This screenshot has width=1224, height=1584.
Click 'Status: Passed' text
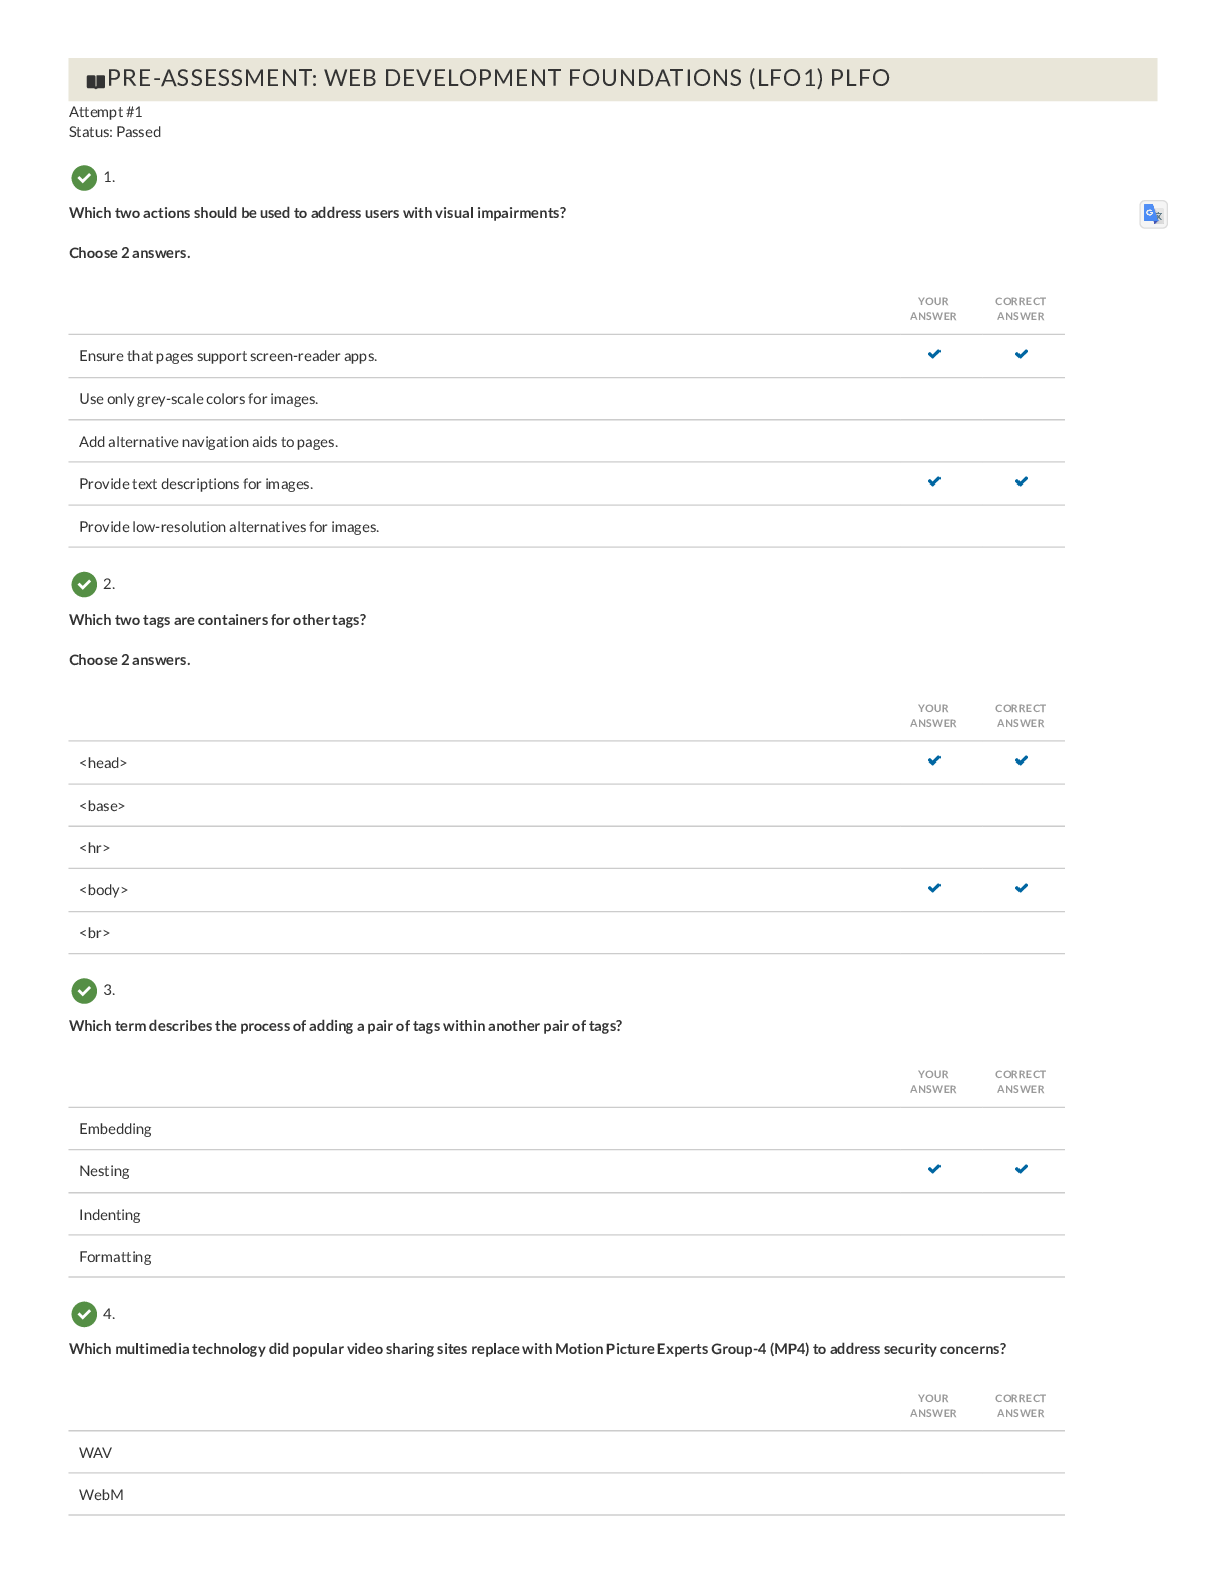click(115, 132)
